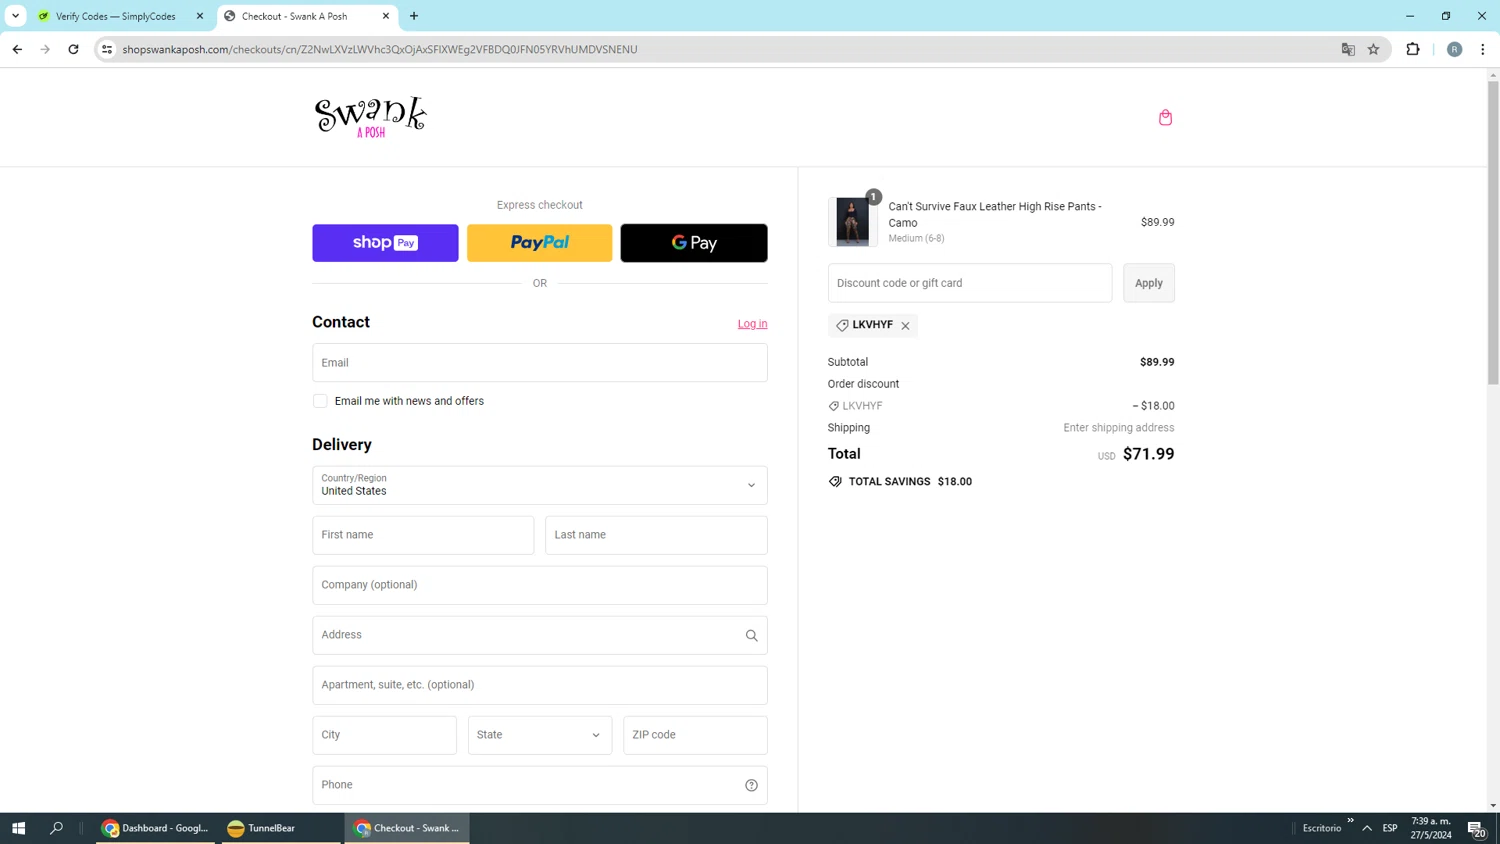Viewport: 1500px width, 844px height.
Task: Remove the LKVHYF discount code tag
Action: click(905, 326)
